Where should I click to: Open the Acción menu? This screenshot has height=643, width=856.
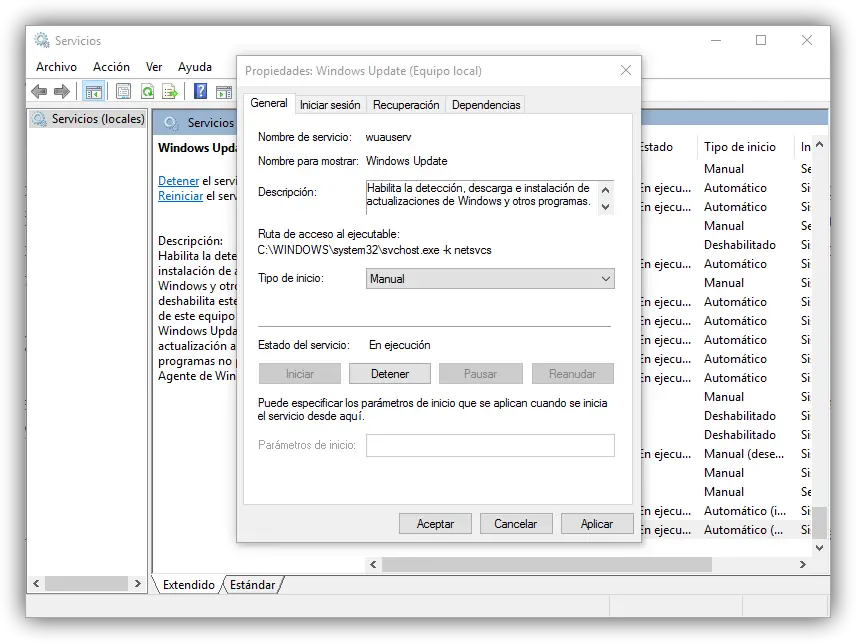point(111,67)
